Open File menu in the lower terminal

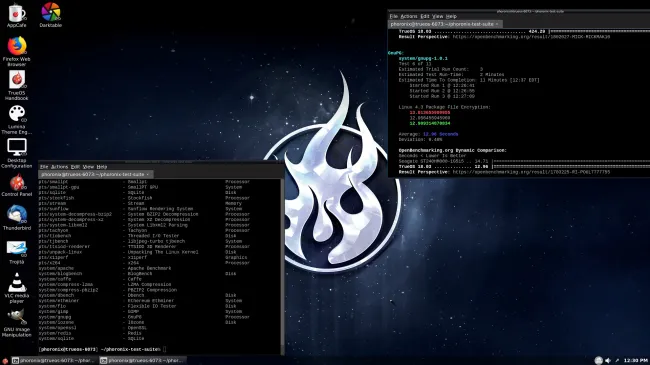tap(44, 167)
